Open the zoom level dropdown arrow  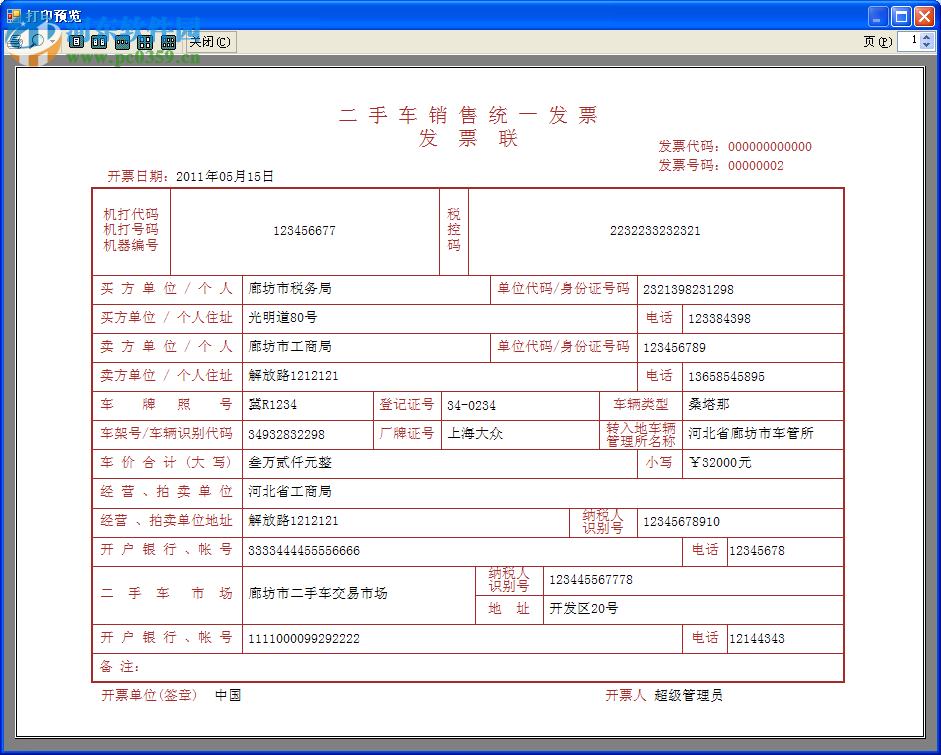click(x=52, y=41)
